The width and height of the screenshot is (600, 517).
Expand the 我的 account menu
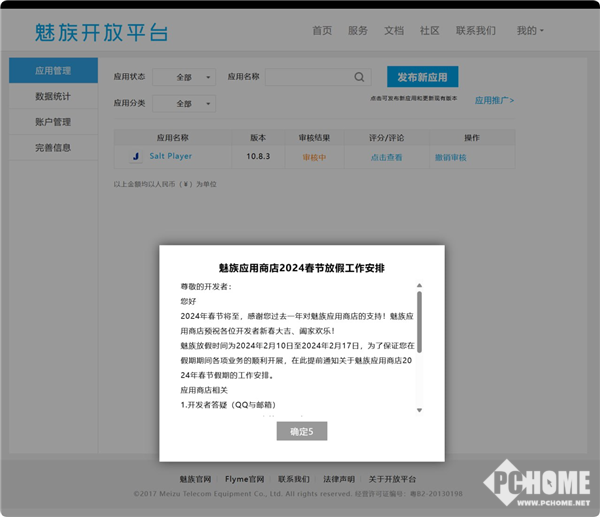pos(530,31)
